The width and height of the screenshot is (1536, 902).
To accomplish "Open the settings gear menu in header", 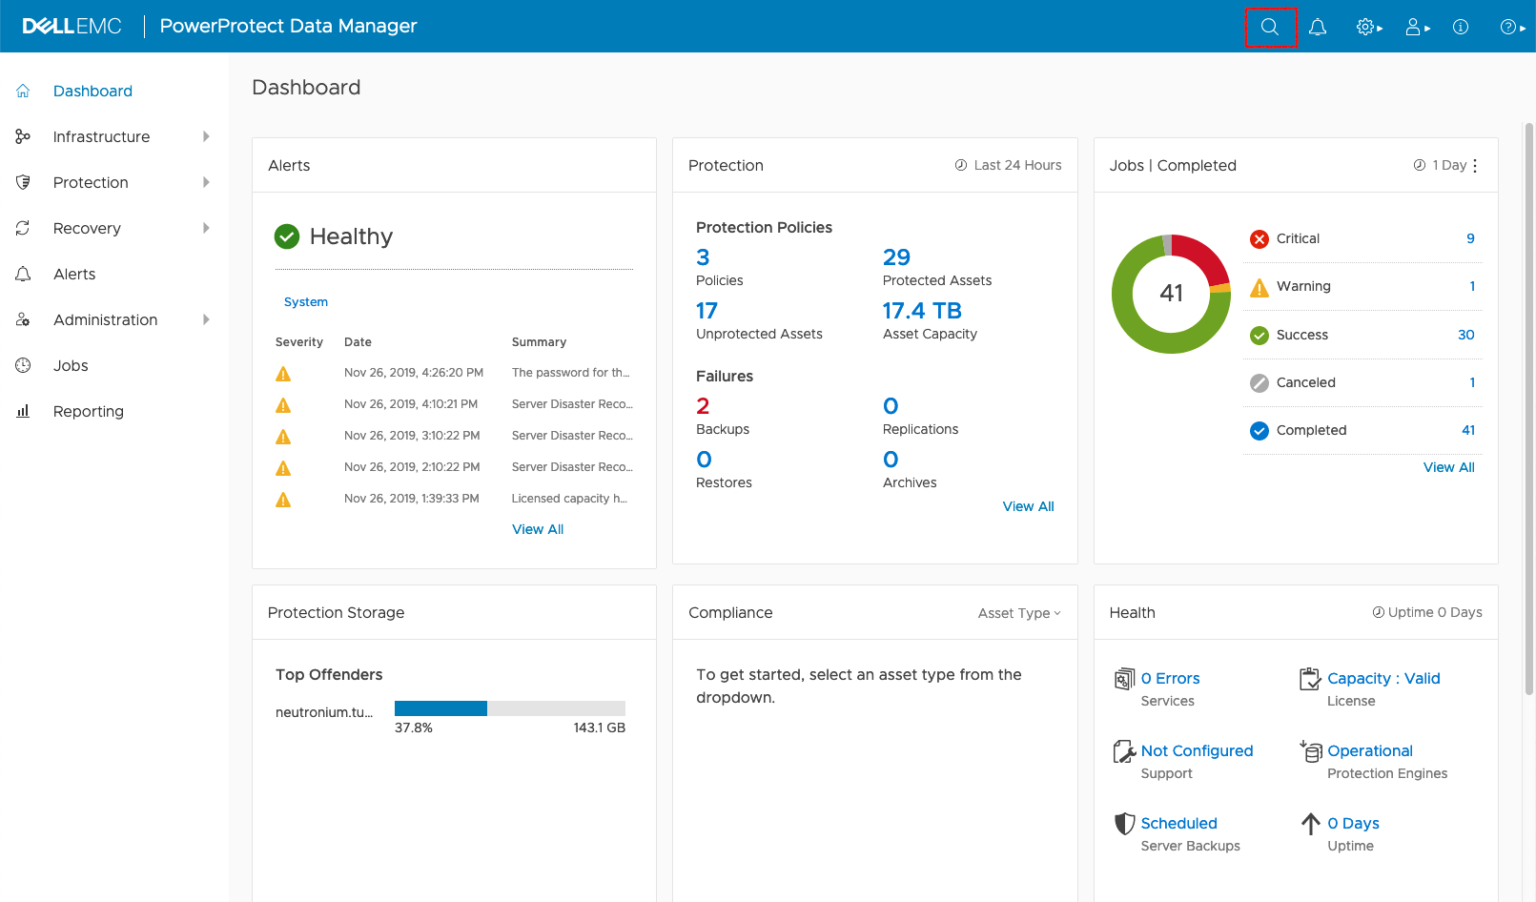I will (1367, 27).
